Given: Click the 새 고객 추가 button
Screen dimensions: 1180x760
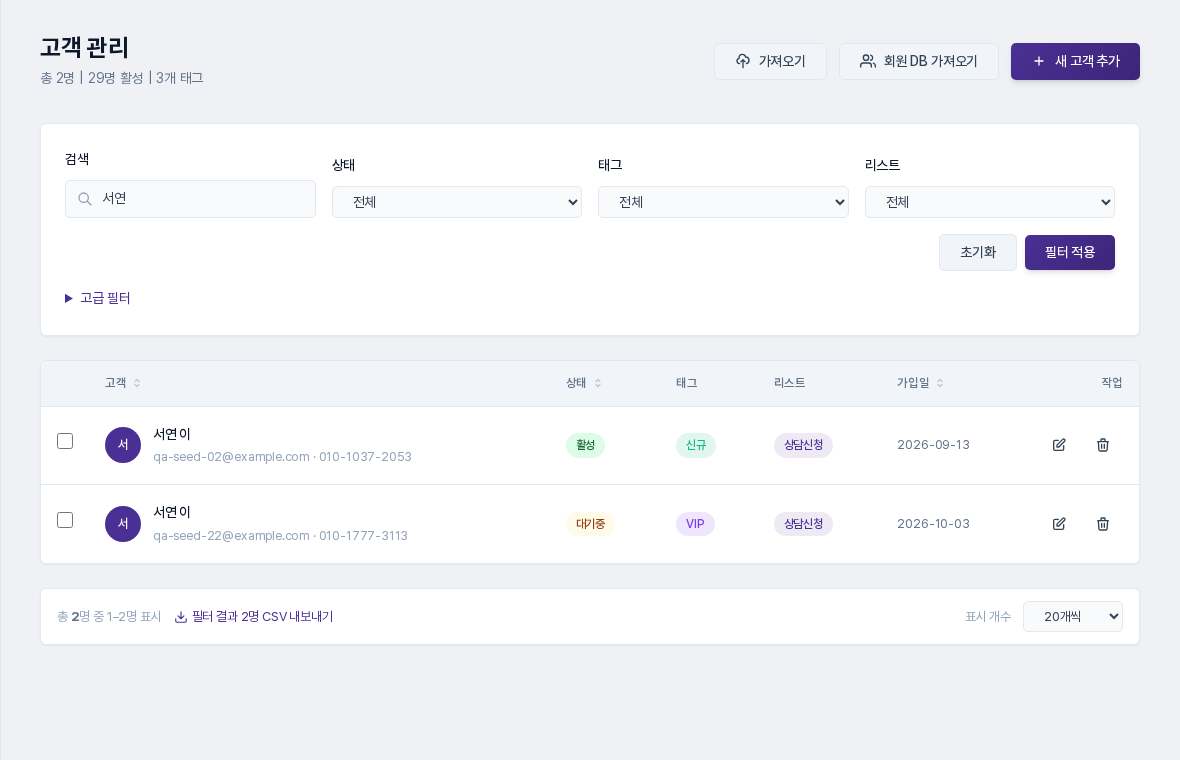Looking at the screenshot, I should pos(1075,61).
